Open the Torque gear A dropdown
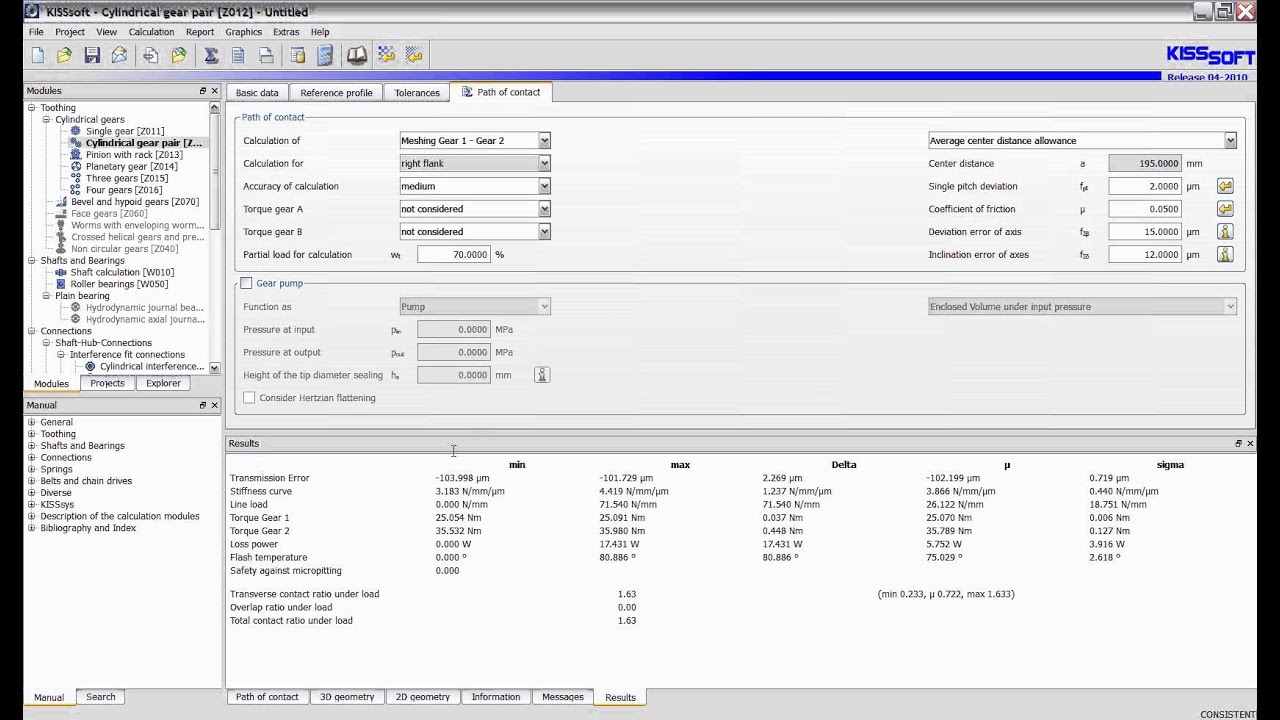1280x720 pixels. click(x=544, y=209)
